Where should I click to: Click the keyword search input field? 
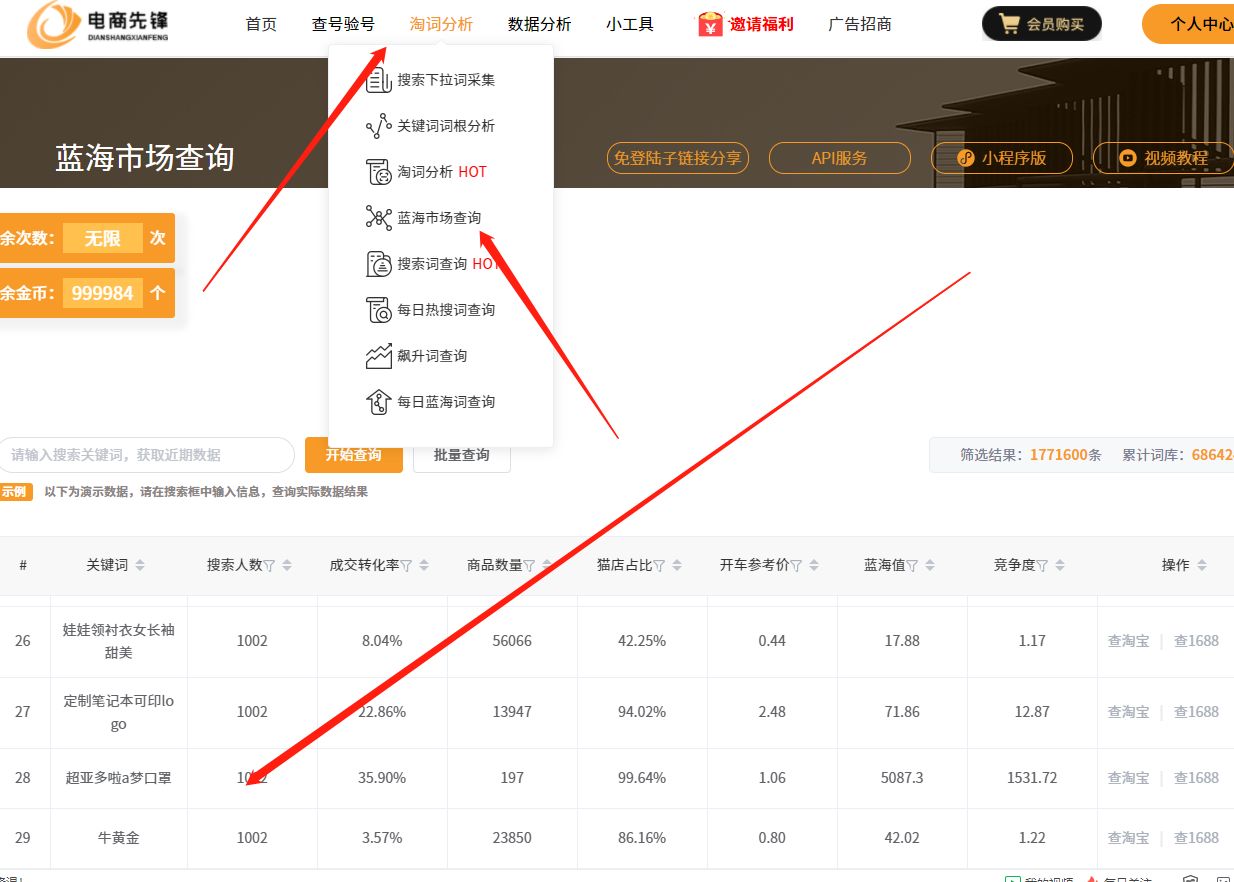click(x=145, y=455)
